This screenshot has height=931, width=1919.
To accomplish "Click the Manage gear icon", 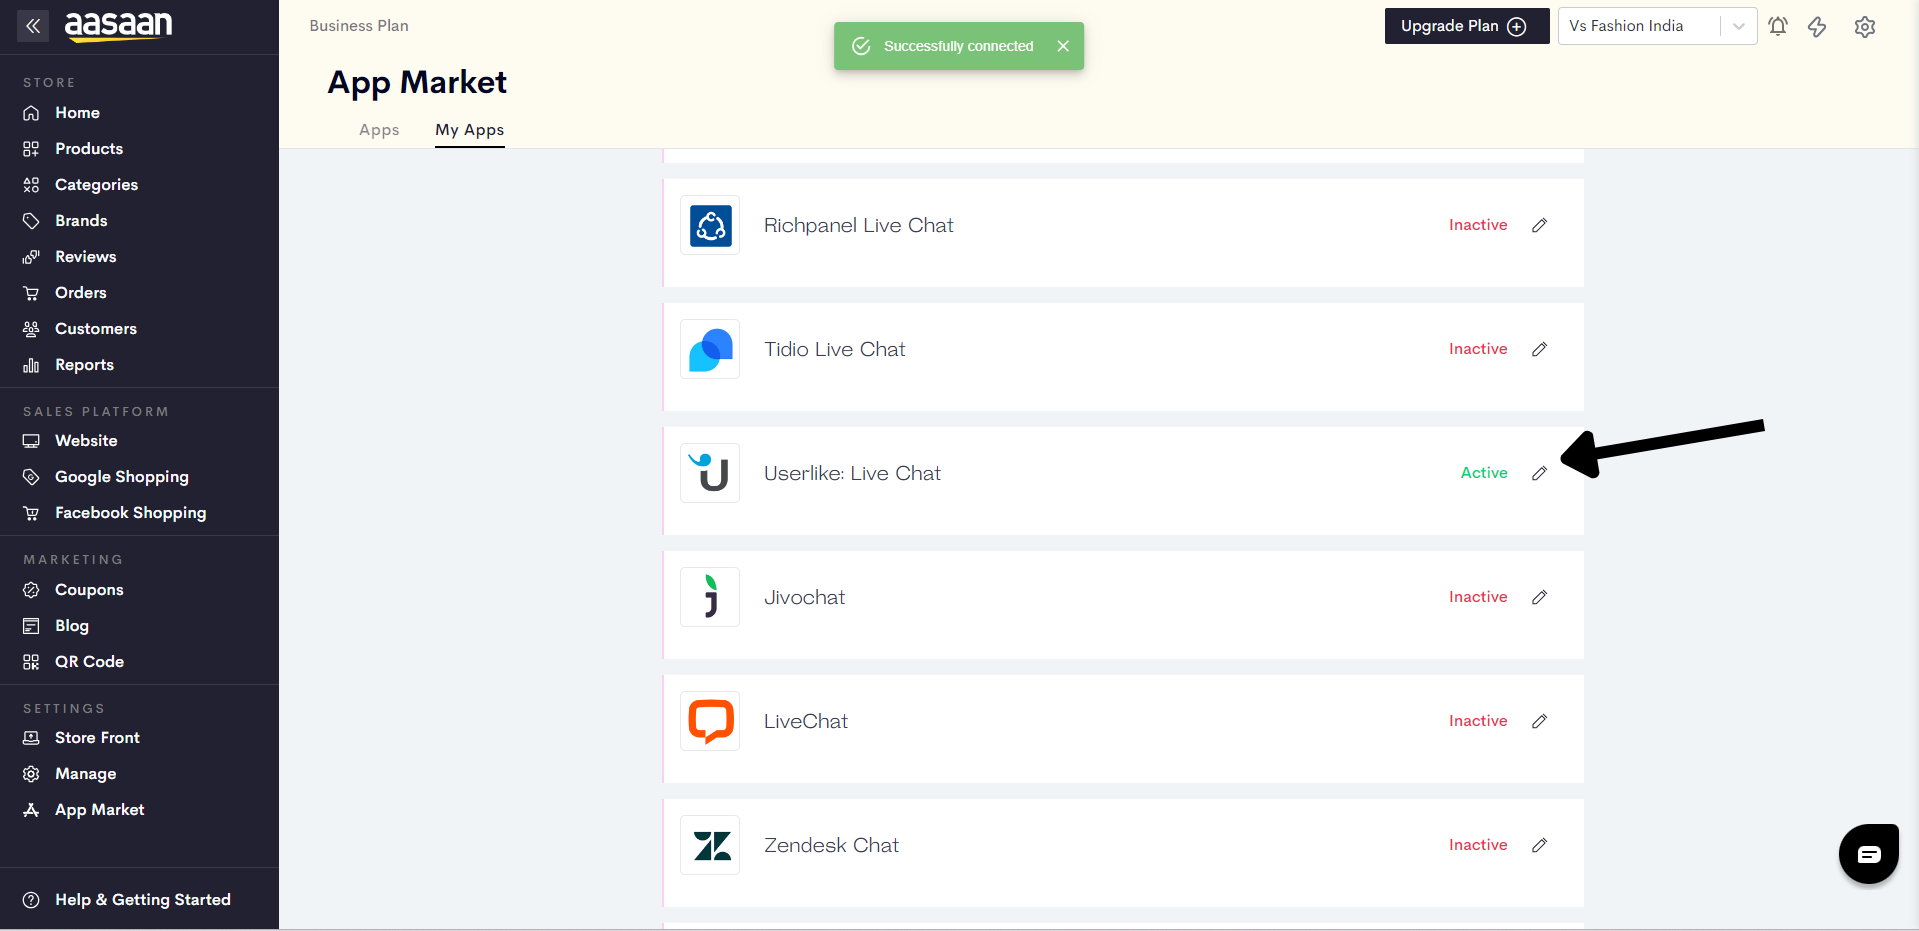I will (x=31, y=774).
